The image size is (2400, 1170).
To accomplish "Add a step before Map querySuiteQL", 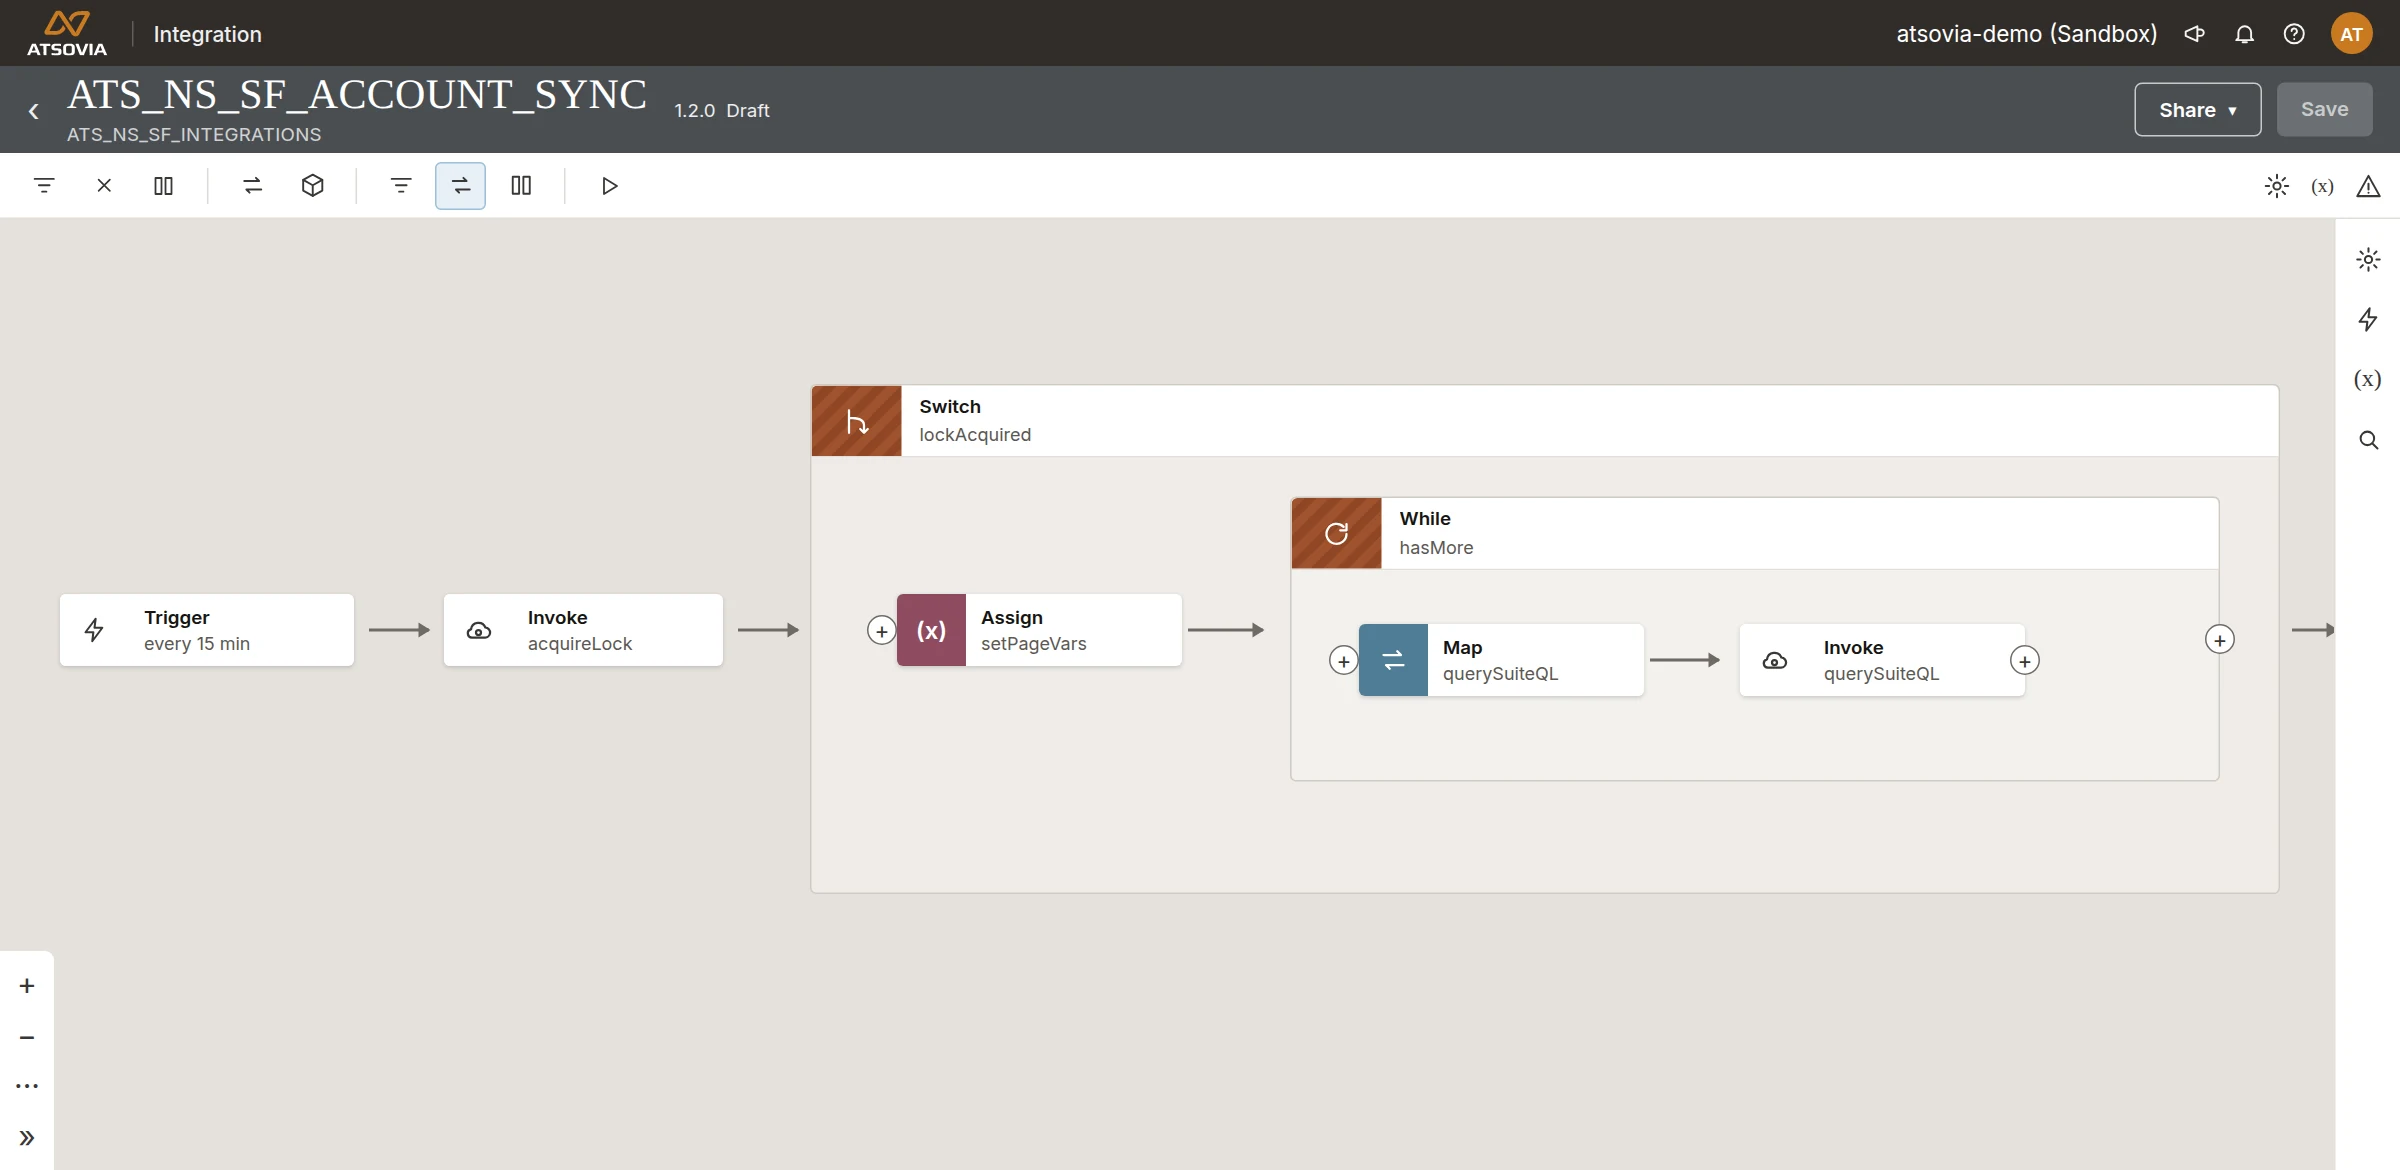I will [x=1343, y=661].
